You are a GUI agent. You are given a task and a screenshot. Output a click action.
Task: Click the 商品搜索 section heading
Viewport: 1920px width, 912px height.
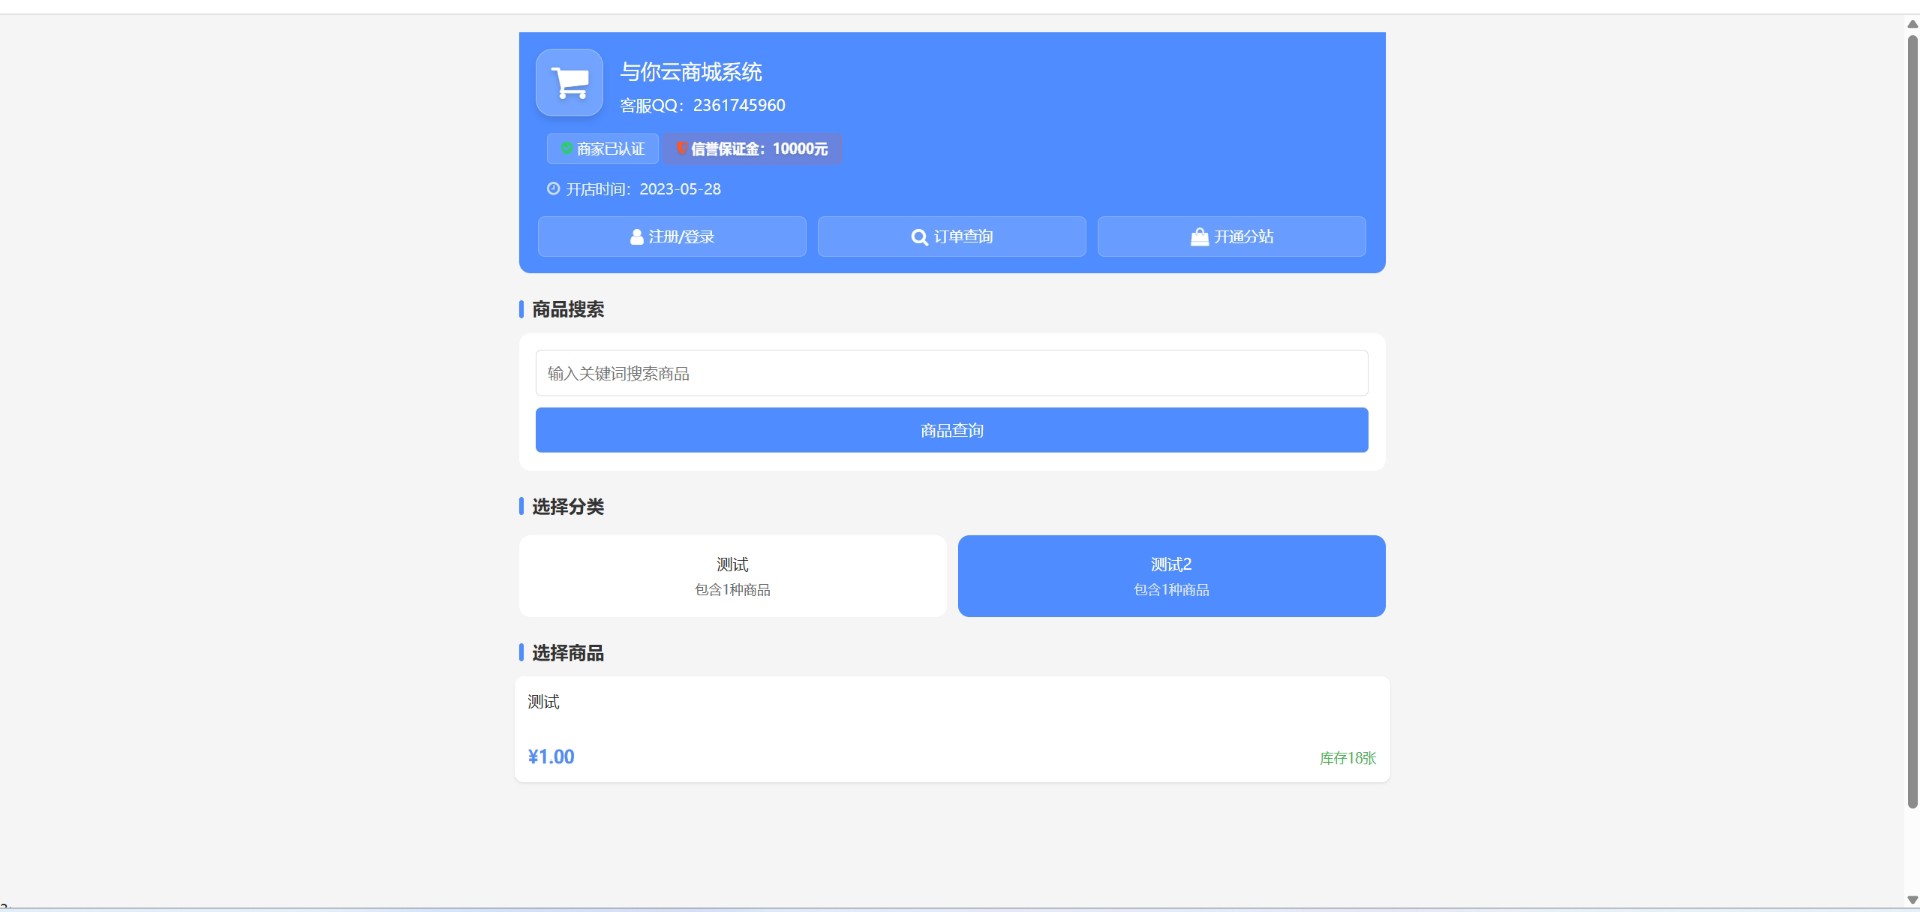[x=568, y=309]
